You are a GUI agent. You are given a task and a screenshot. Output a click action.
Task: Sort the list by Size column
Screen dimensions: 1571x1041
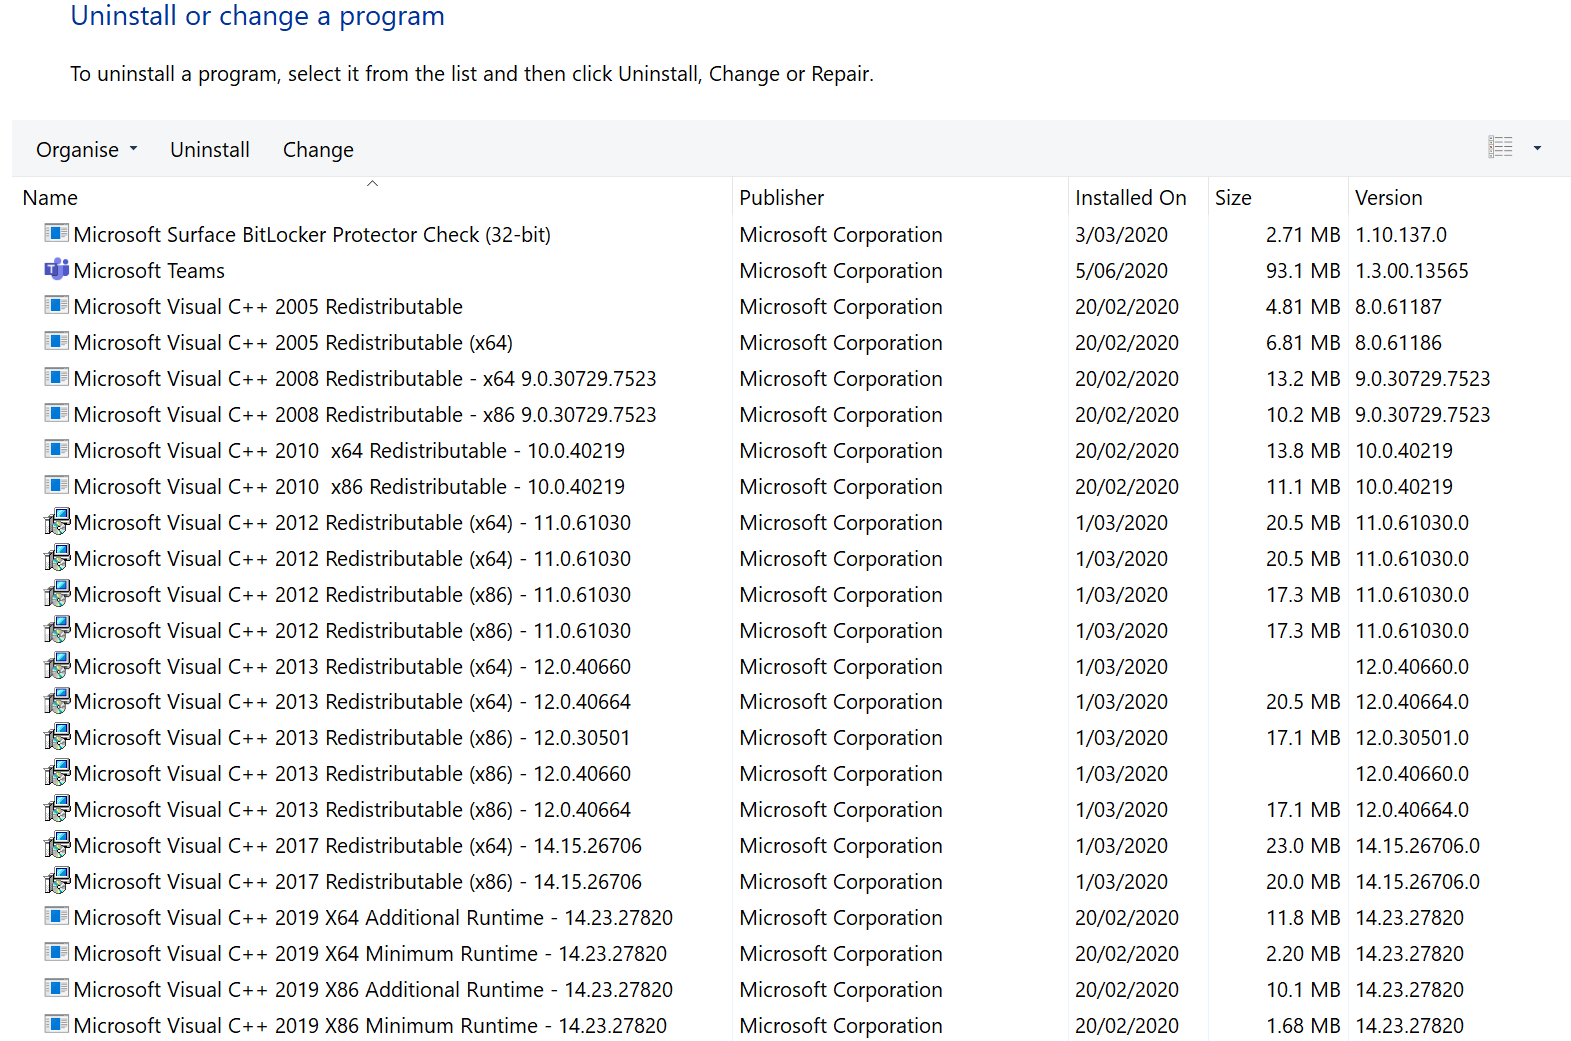(1233, 198)
